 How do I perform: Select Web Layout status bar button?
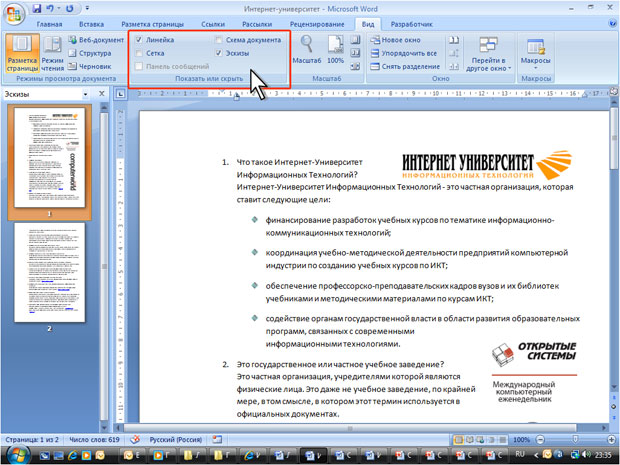point(480,440)
